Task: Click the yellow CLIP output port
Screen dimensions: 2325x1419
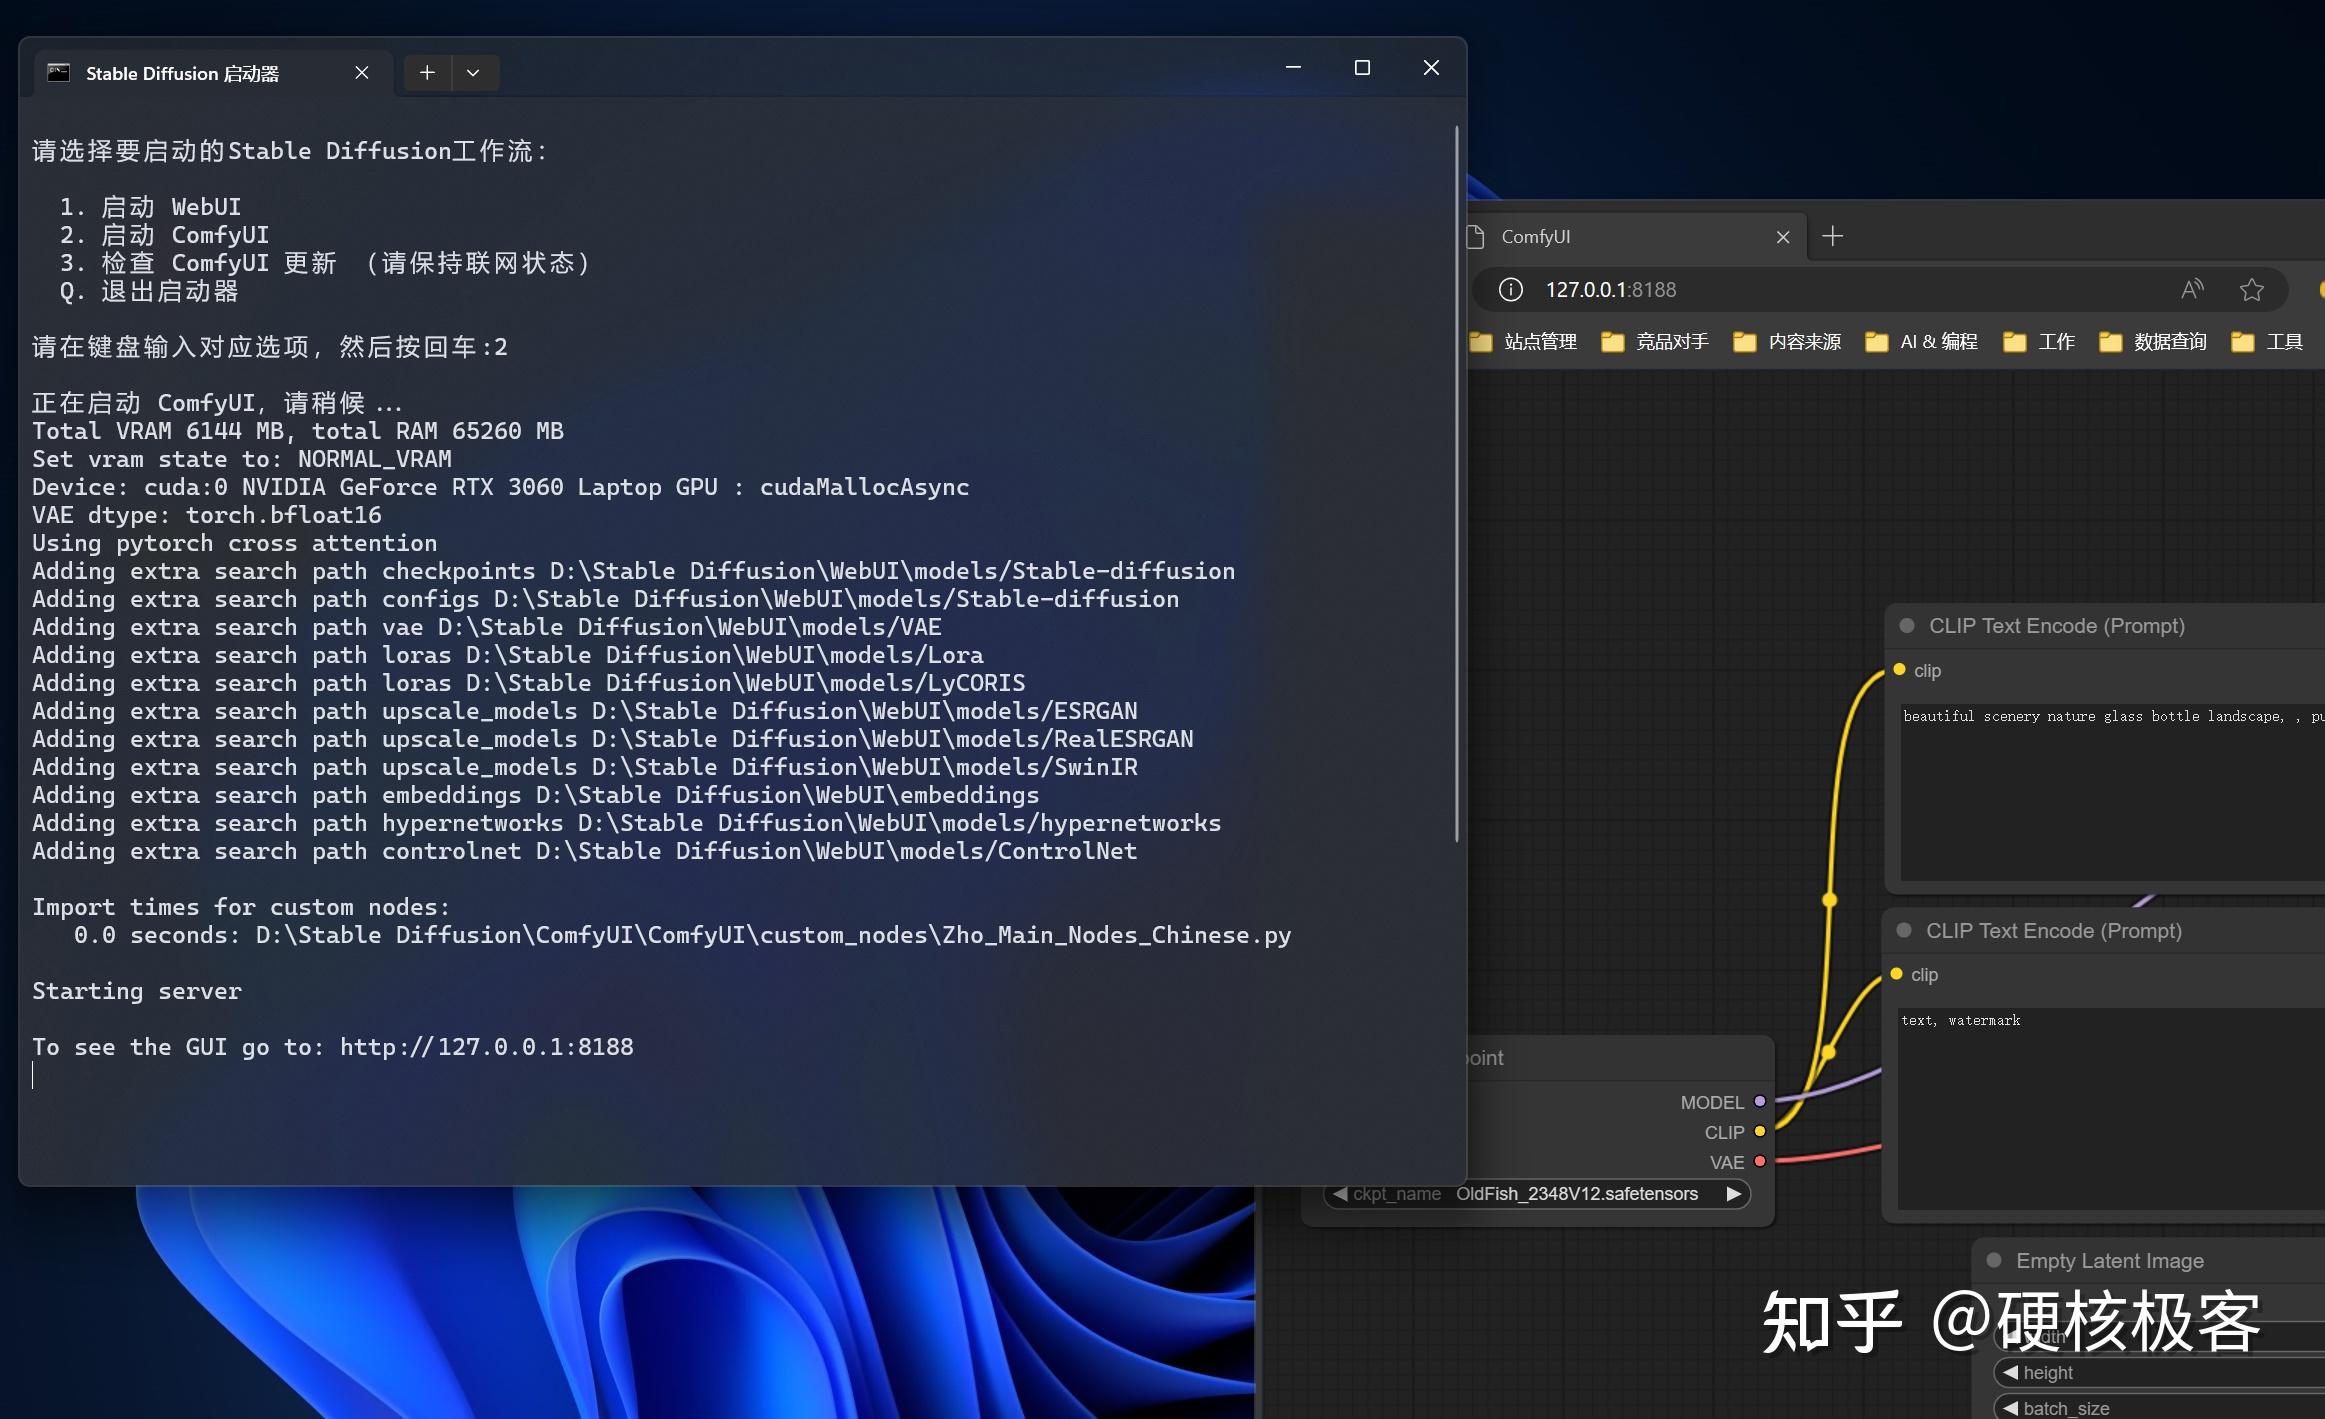Action: click(x=1762, y=1132)
